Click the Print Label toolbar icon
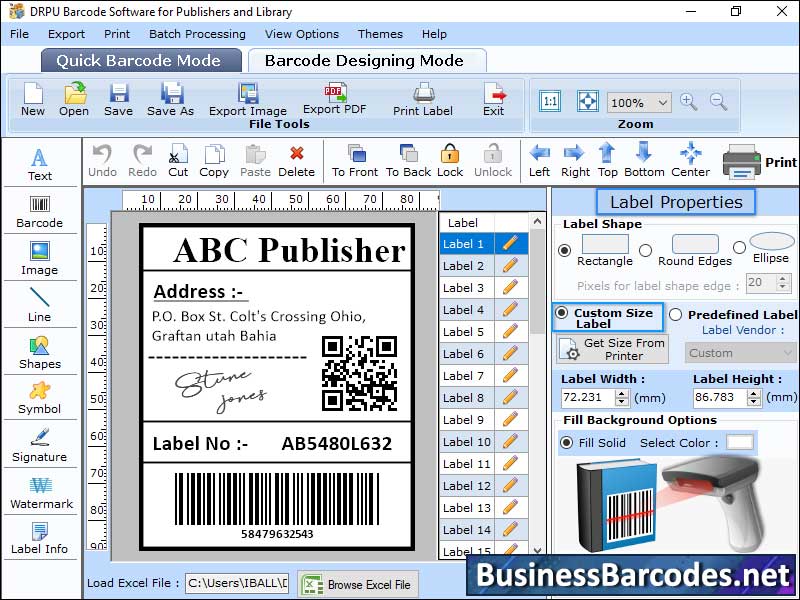The image size is (800, 600). (x=422, y=97)
